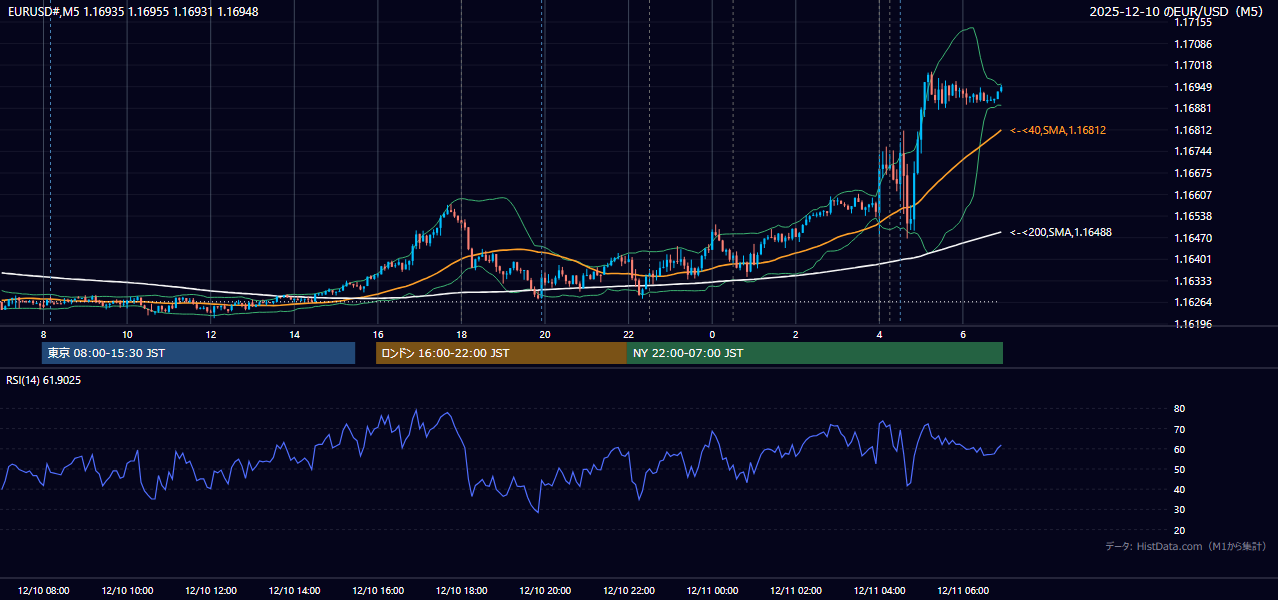Click price axis value 1.16881
The height and width of the screenshot is (600, 1278).
point(1193,108)
